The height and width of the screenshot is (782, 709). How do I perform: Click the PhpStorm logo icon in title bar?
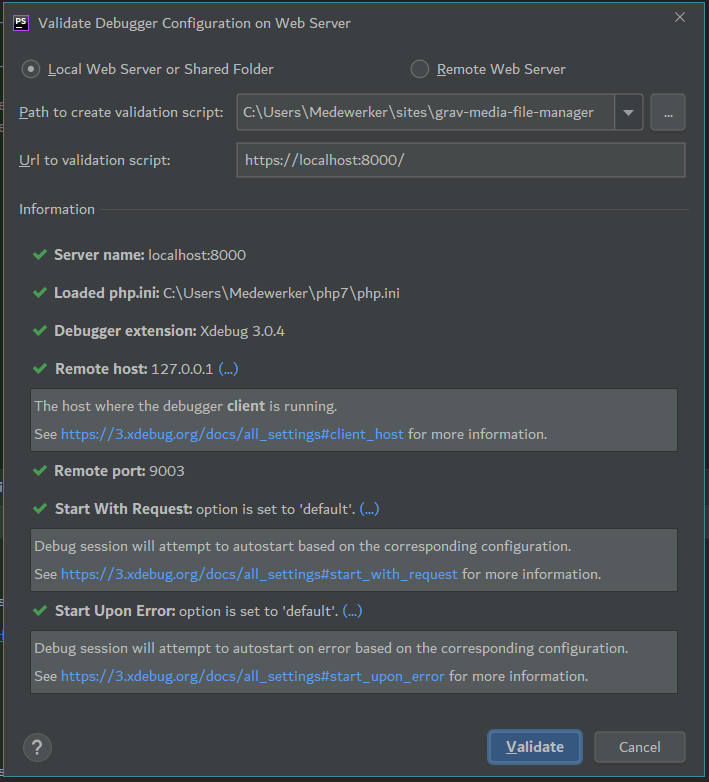pyautogui.click(x=21, y=23)
